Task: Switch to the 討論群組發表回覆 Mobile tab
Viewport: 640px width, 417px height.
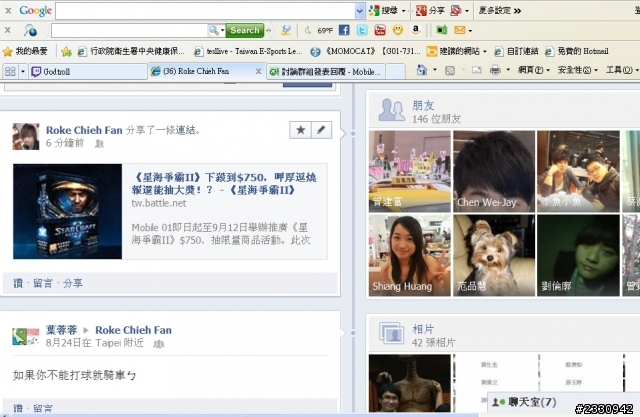Action: pyautogui.click(x=326, y=72)
